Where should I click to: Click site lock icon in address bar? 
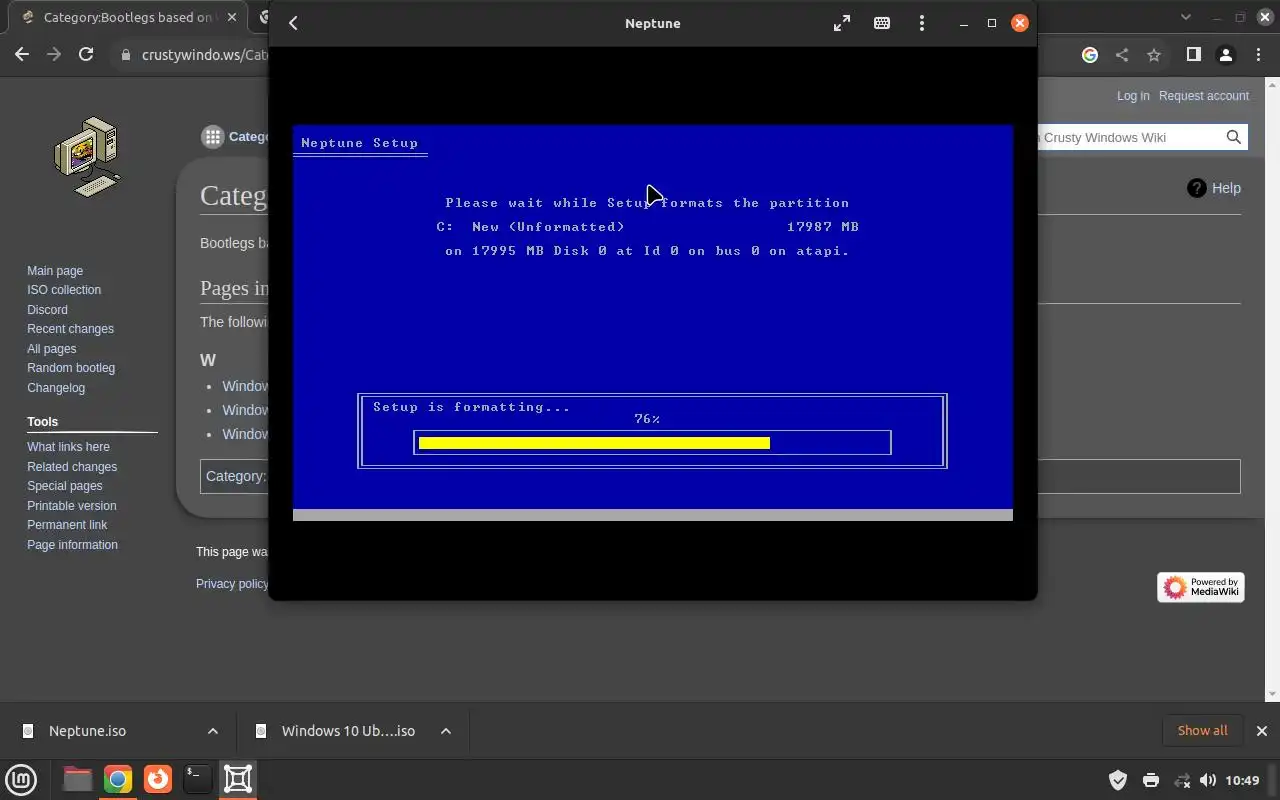126,55
